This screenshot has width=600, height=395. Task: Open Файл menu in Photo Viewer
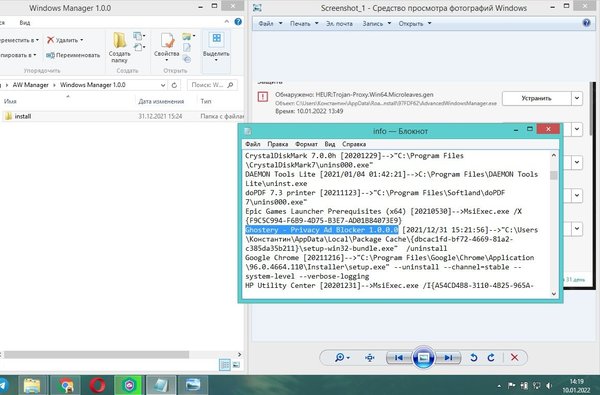pyautogui.click(x=270, y=23)
